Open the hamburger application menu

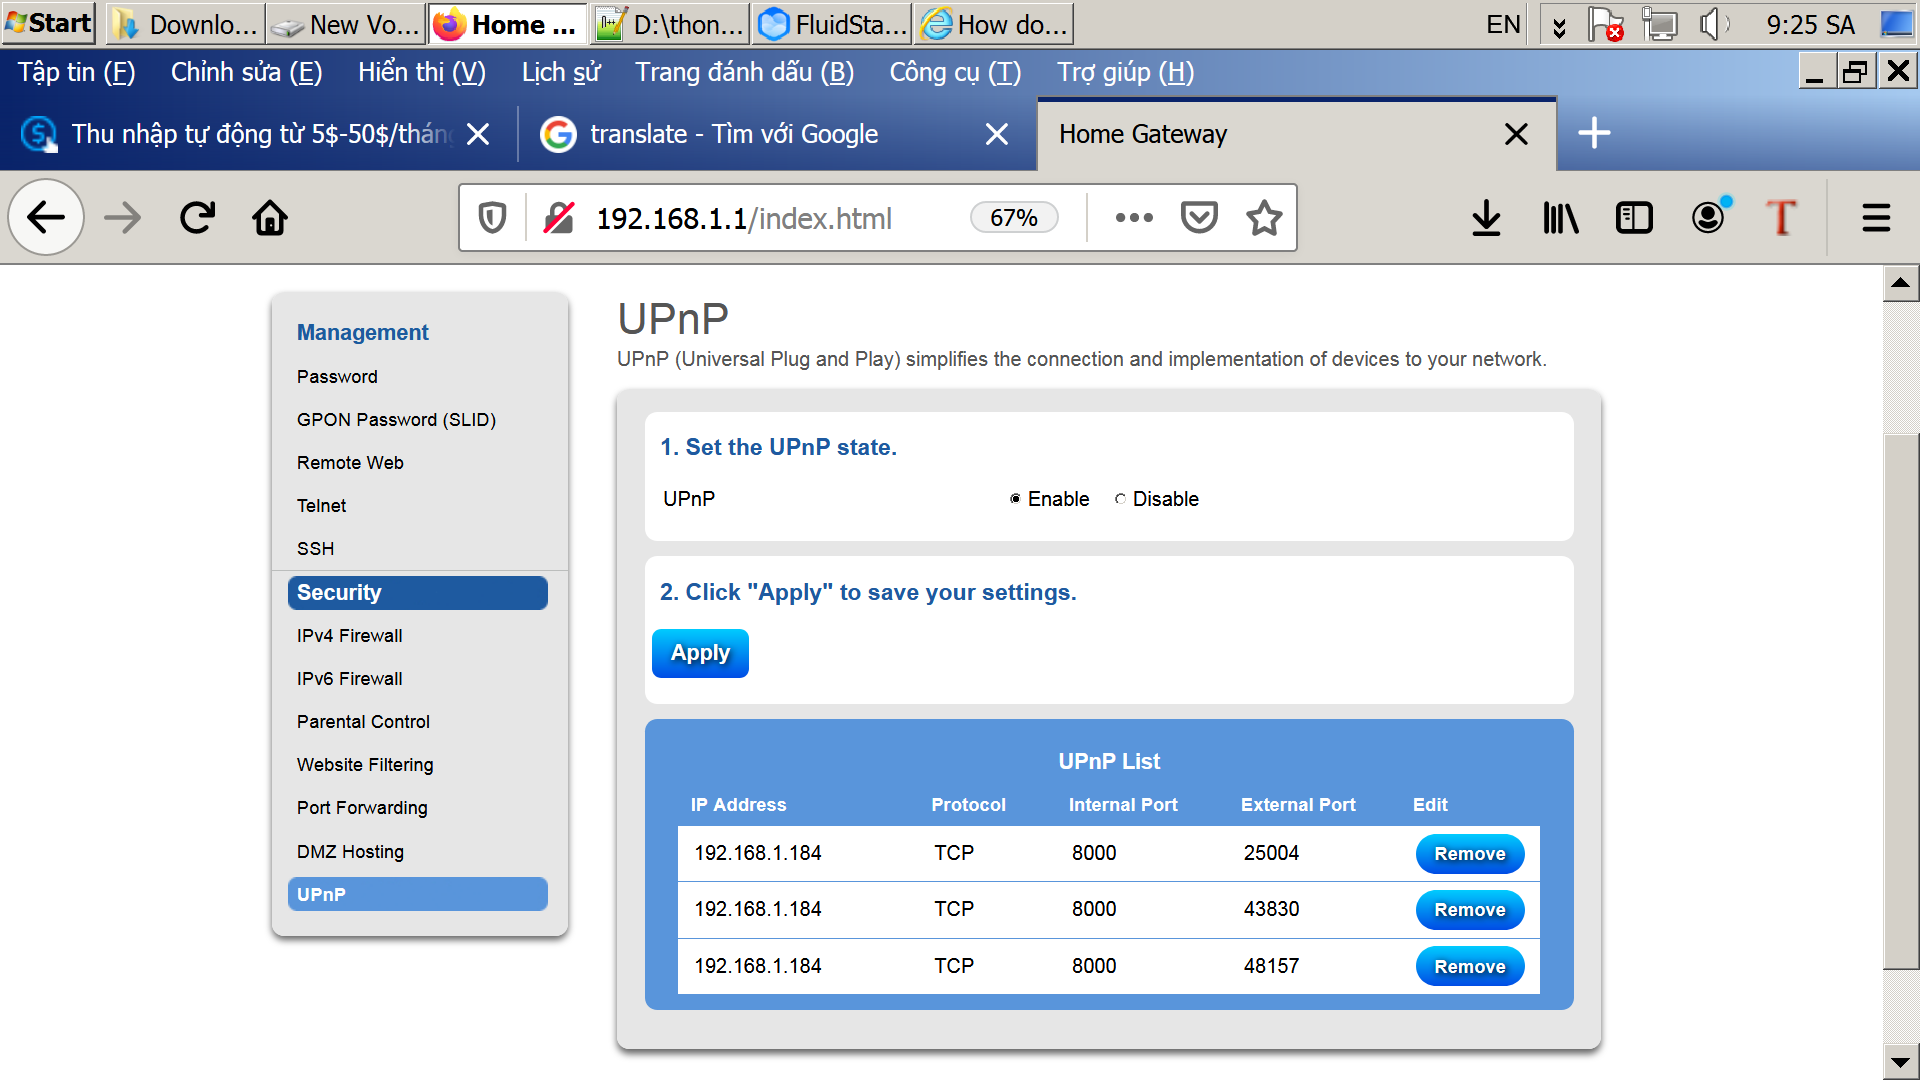pos(1876,218)
